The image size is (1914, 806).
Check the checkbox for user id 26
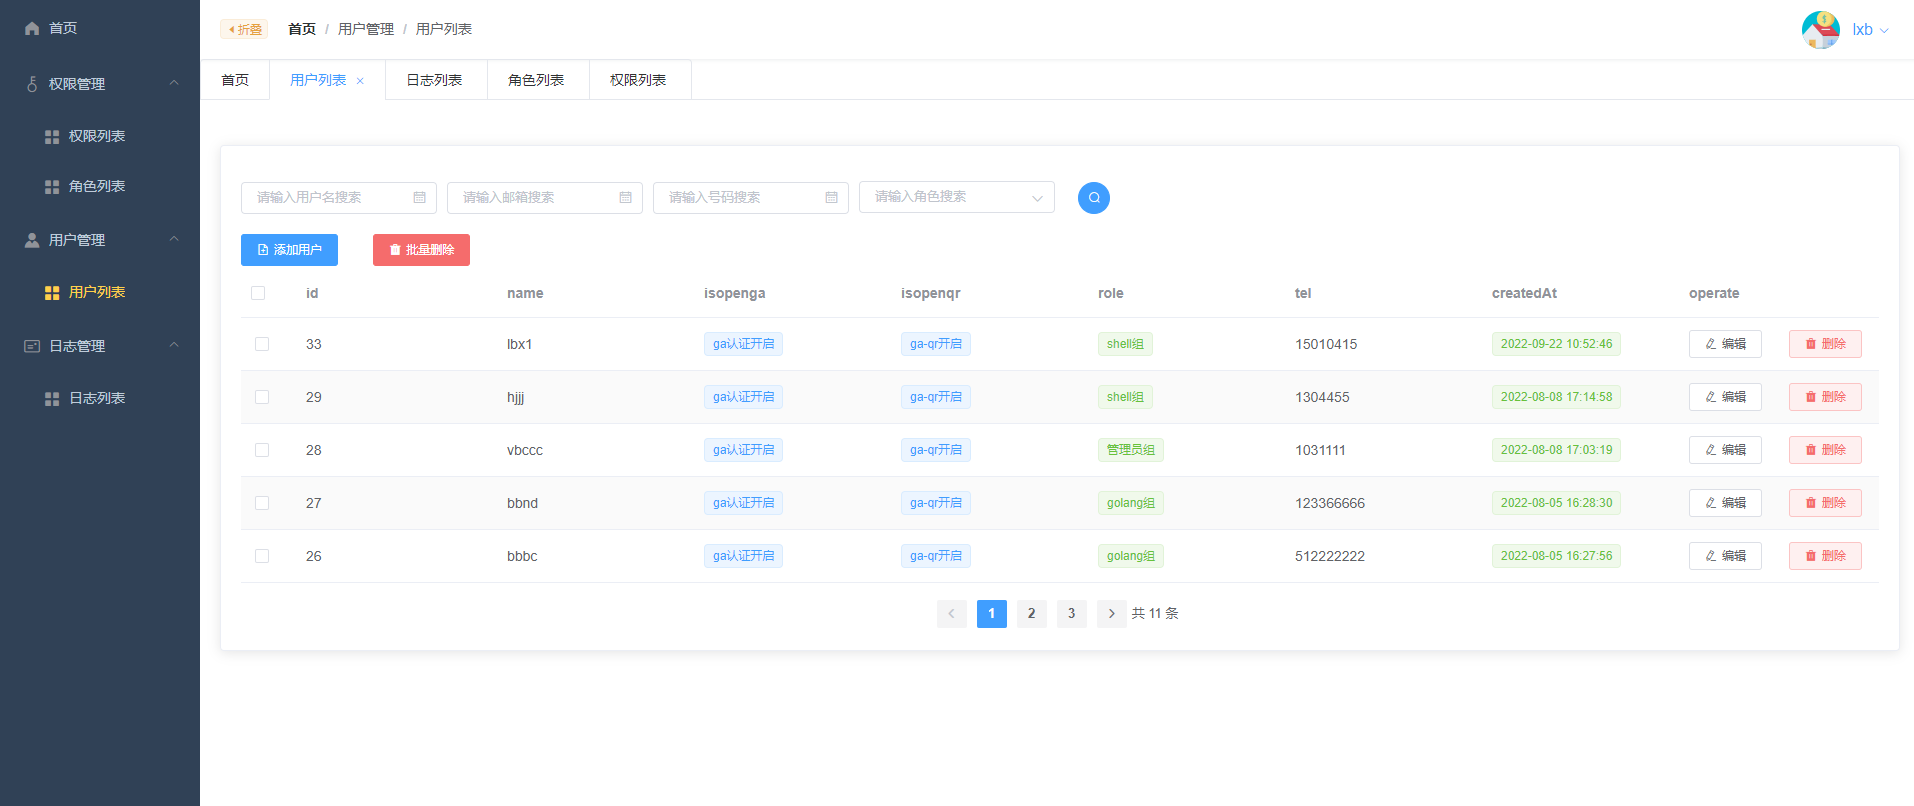tap(262, 556)
